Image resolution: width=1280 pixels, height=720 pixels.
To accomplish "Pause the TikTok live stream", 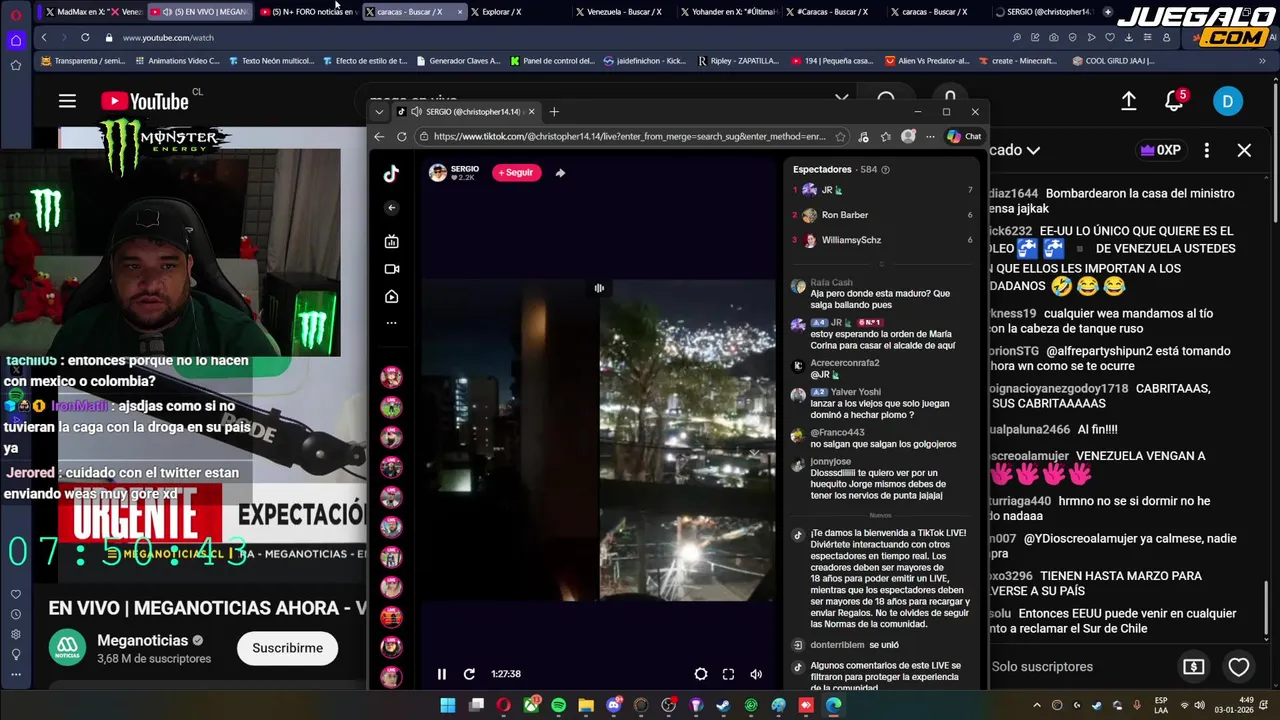I will pyautogui.click(x=441, y=674).
